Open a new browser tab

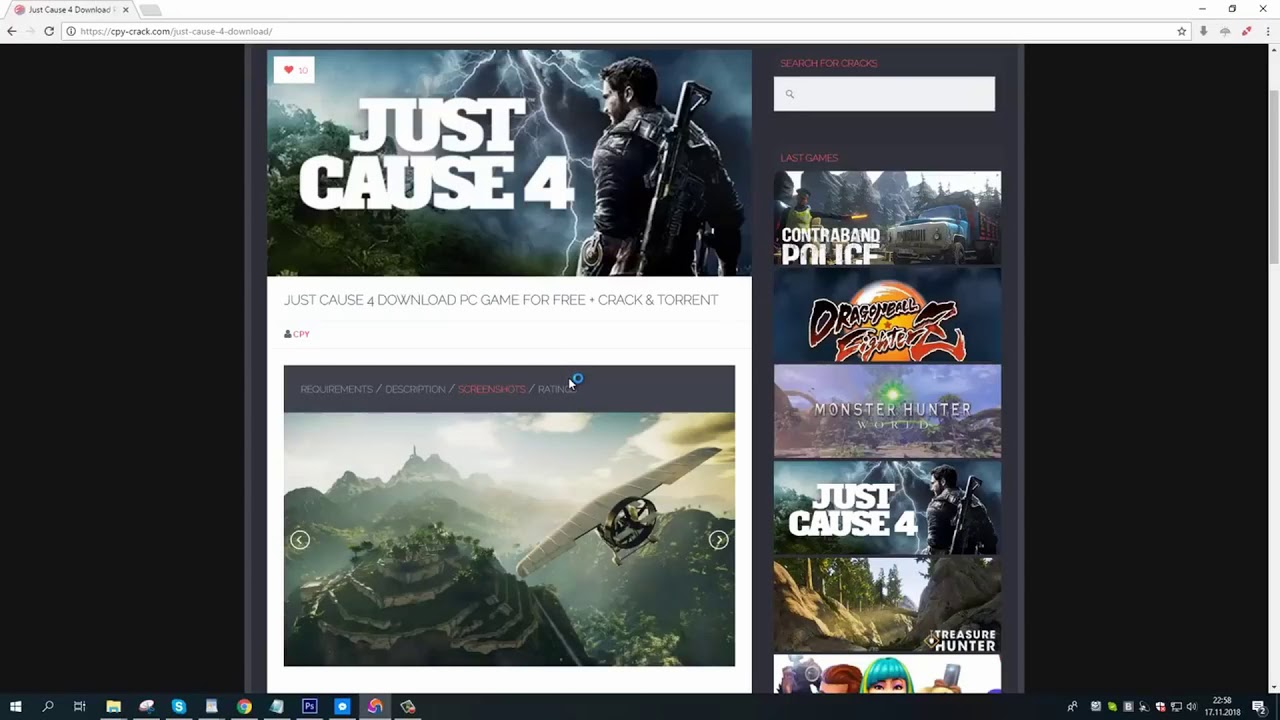150,10
